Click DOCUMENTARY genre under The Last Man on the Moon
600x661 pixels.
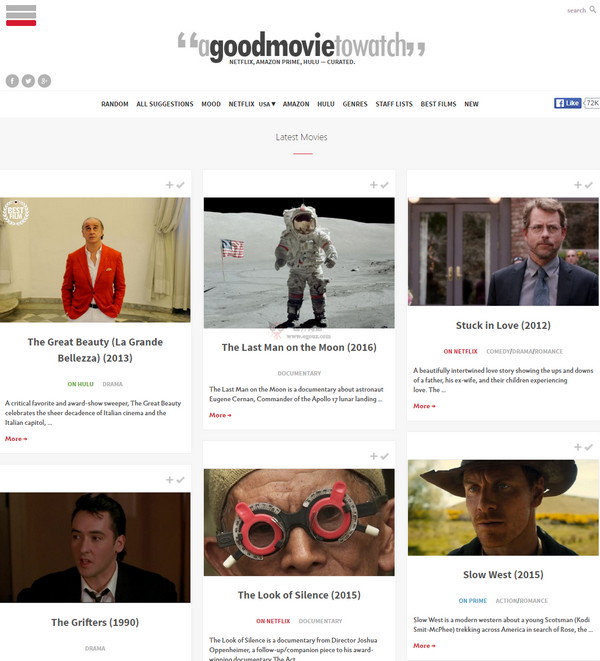pyautogui.click(x=299, y=373)
